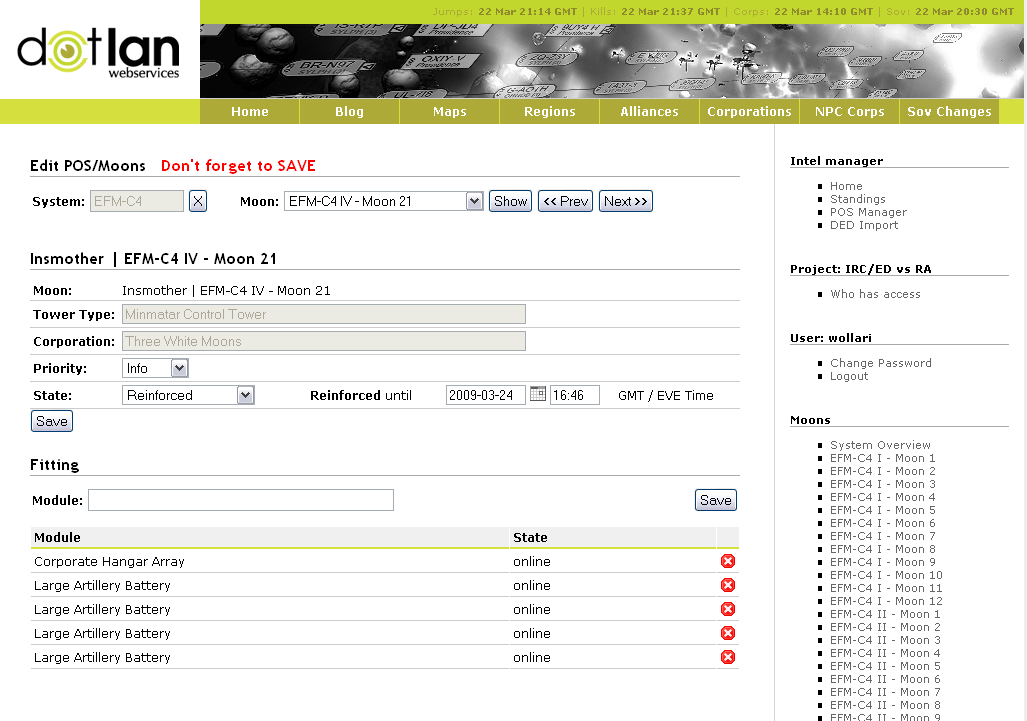1027x721 pixels.
Task: Expand the Priority dropdown
Action: coord(155,368)
